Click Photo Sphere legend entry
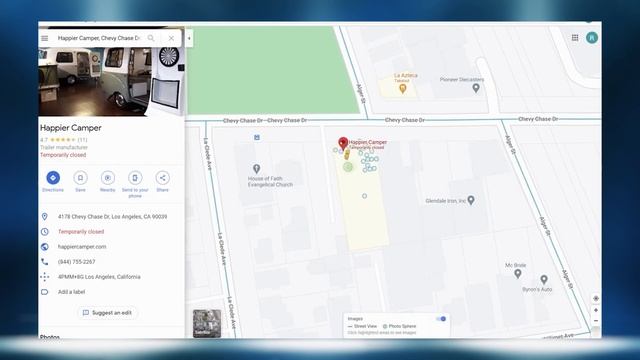640x360 pixels. 399,326
